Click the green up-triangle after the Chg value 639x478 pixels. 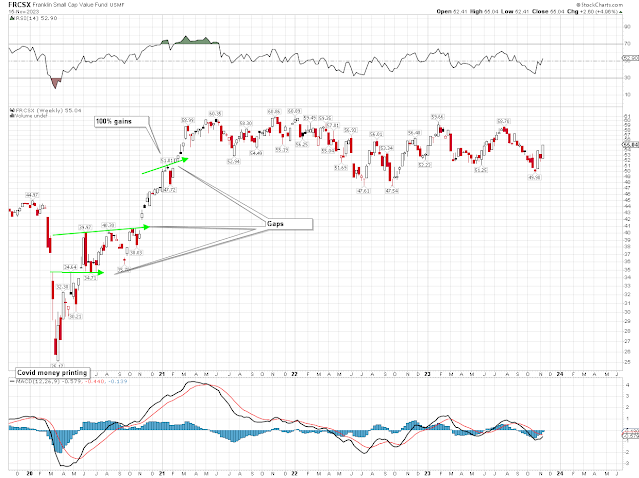pos(621,12)
